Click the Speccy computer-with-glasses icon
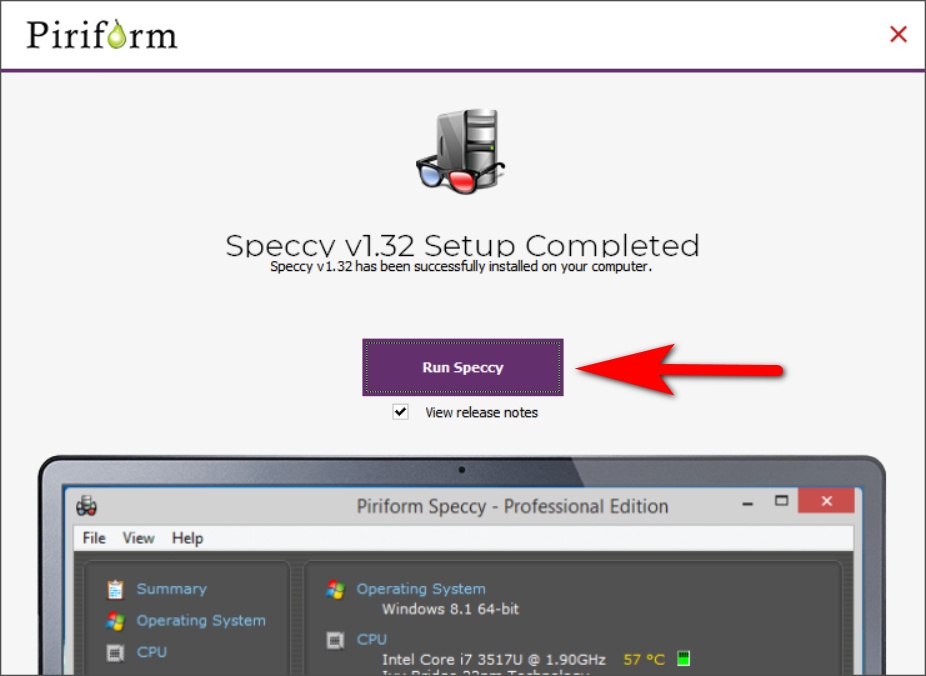 [x=461, y=151]
